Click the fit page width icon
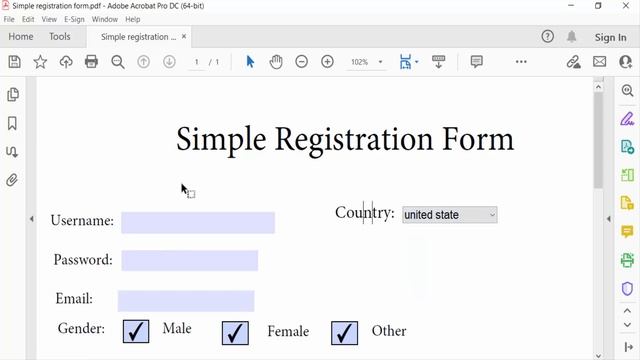Screen dimensions: 640x360 (405, 62)
